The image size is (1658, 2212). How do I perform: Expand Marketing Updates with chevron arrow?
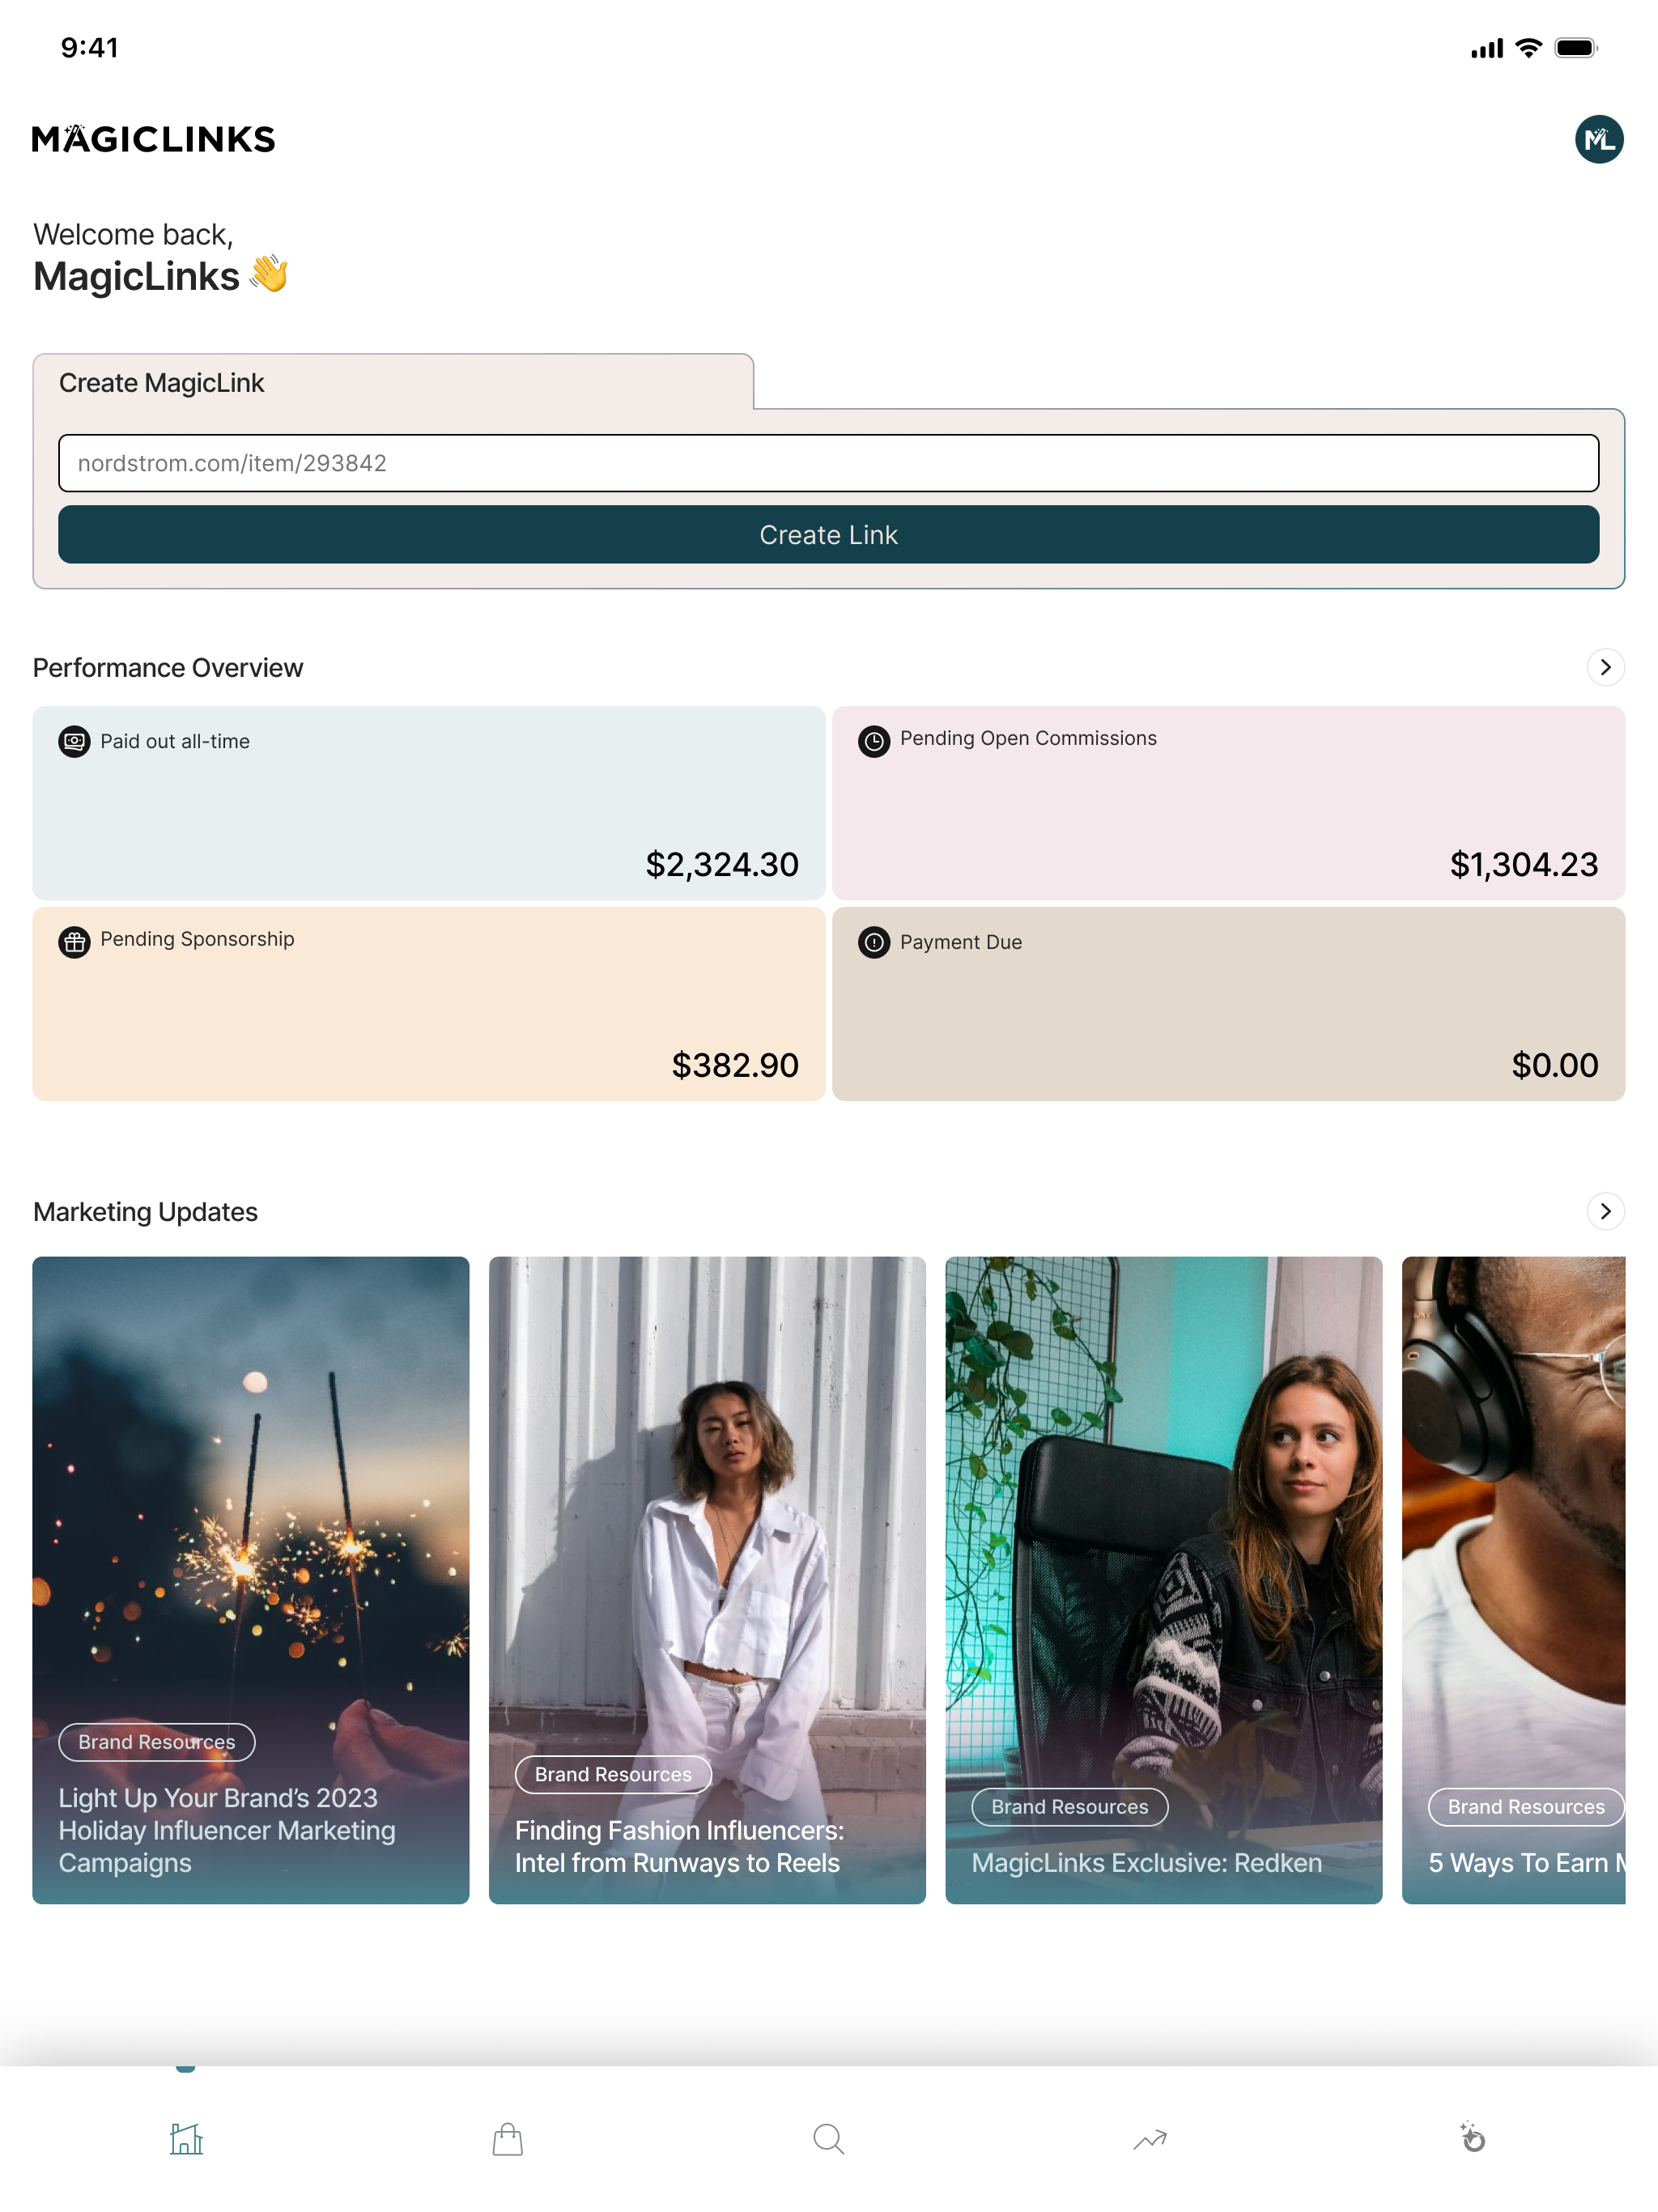point(1605,1211)
